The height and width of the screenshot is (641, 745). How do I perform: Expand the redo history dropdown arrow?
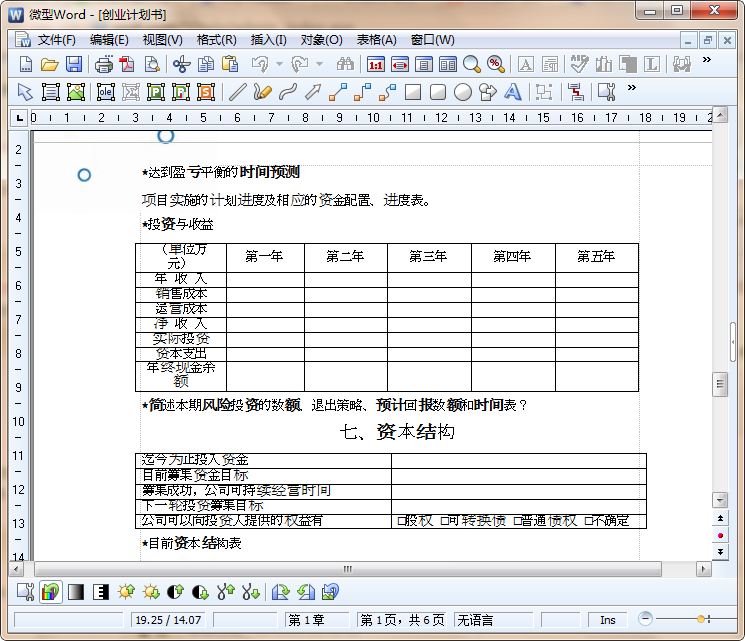pos(319,64)
